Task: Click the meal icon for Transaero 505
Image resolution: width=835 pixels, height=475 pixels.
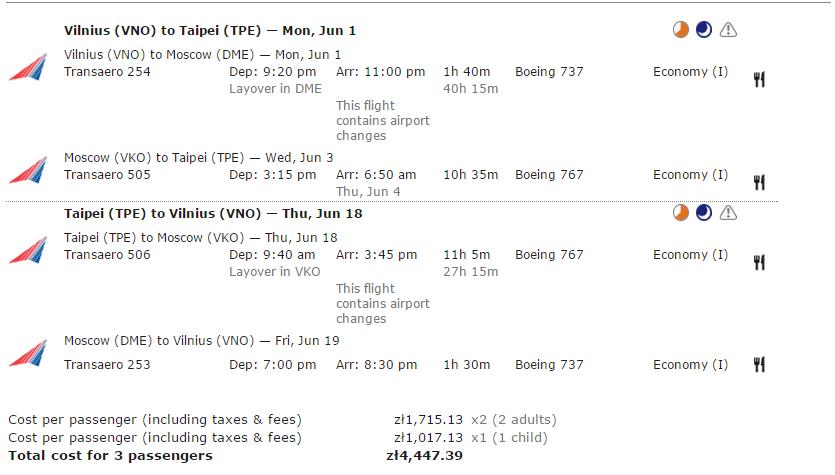Action: pos(759,183)
